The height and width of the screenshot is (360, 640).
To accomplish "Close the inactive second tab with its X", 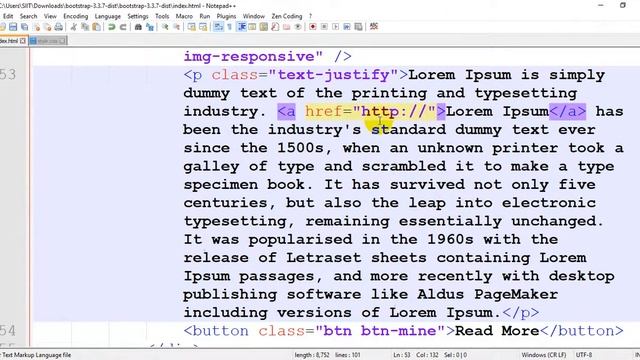I will coord(62,41).
